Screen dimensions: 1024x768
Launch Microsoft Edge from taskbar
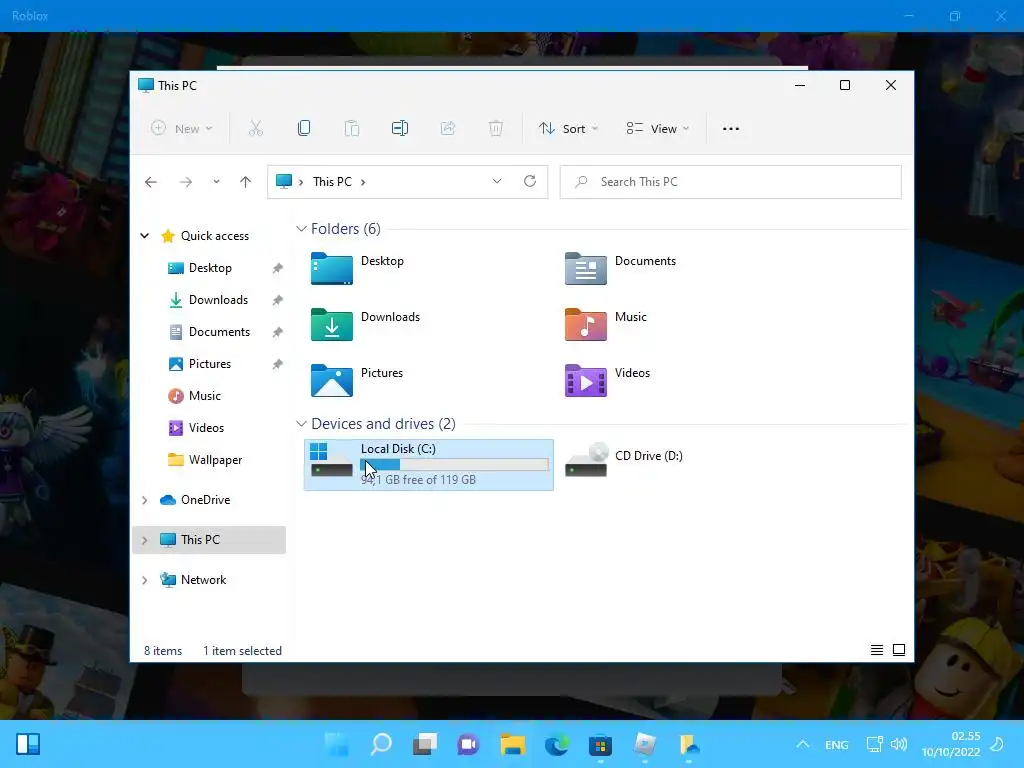pos(556,744)
